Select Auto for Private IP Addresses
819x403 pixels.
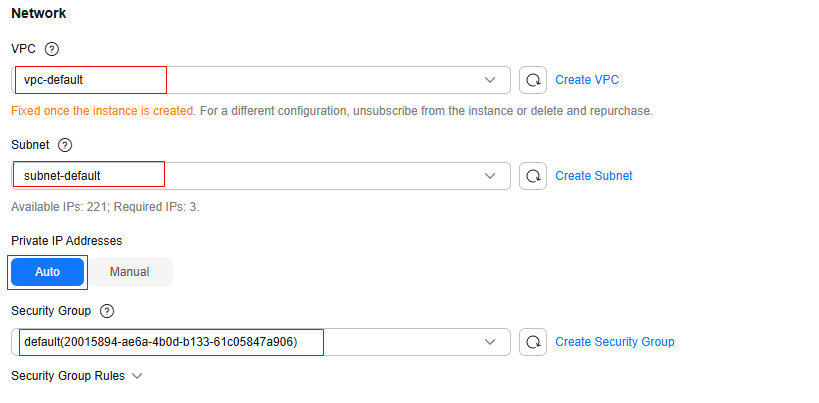click(x=48, y=272)
